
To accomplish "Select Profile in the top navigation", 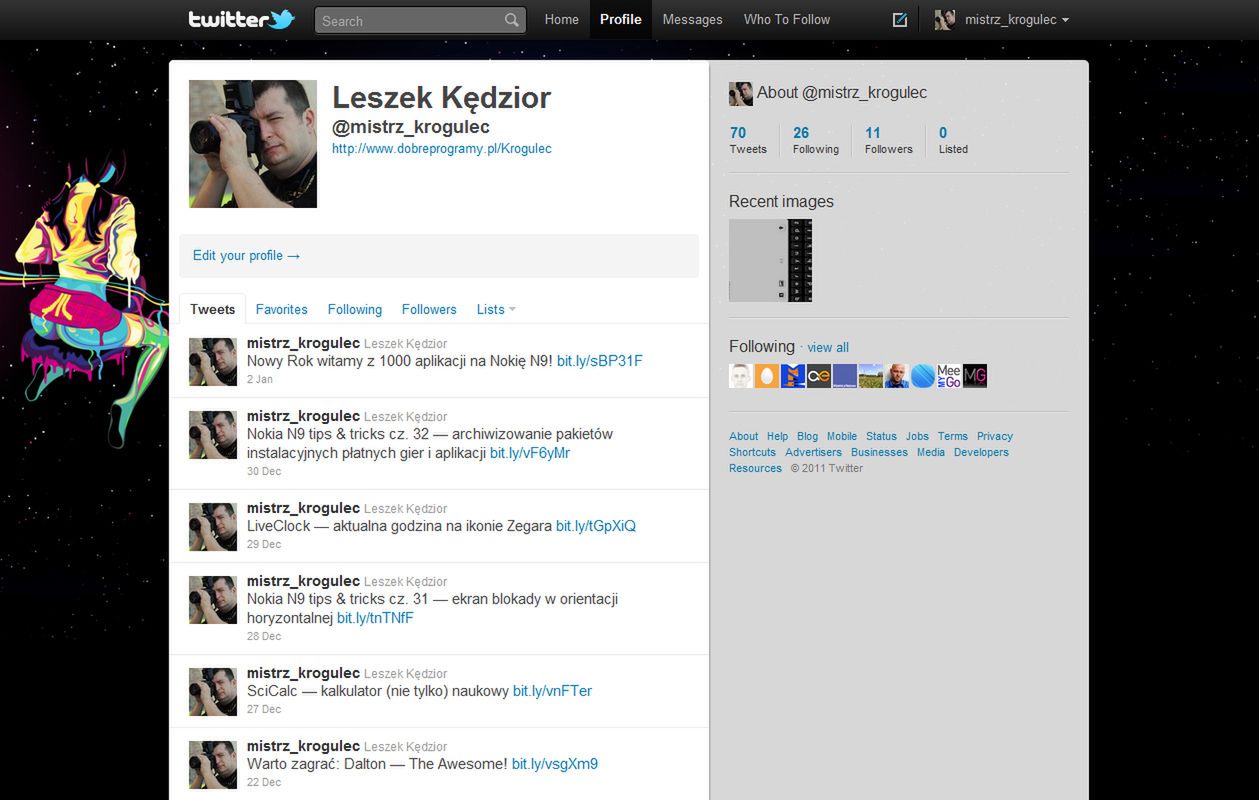I will (621, 19).
